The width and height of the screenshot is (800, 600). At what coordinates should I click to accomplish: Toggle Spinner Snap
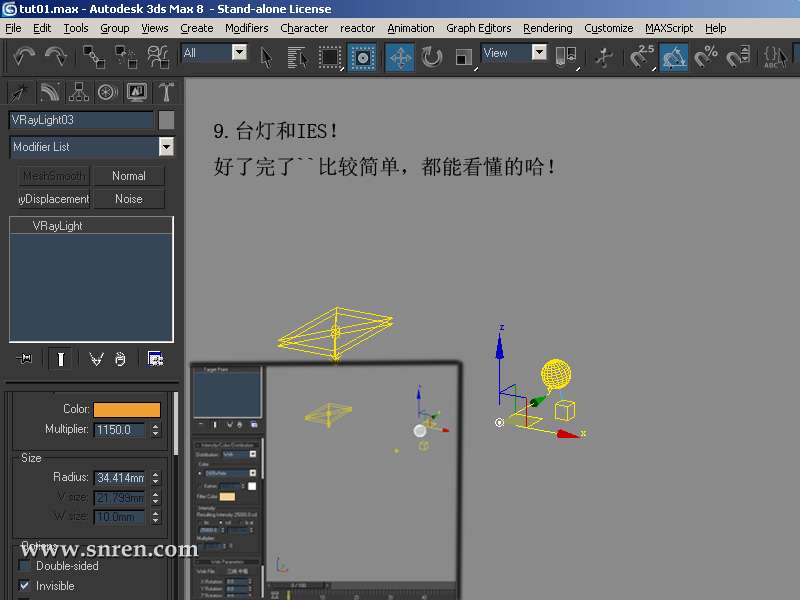[738, 57]
